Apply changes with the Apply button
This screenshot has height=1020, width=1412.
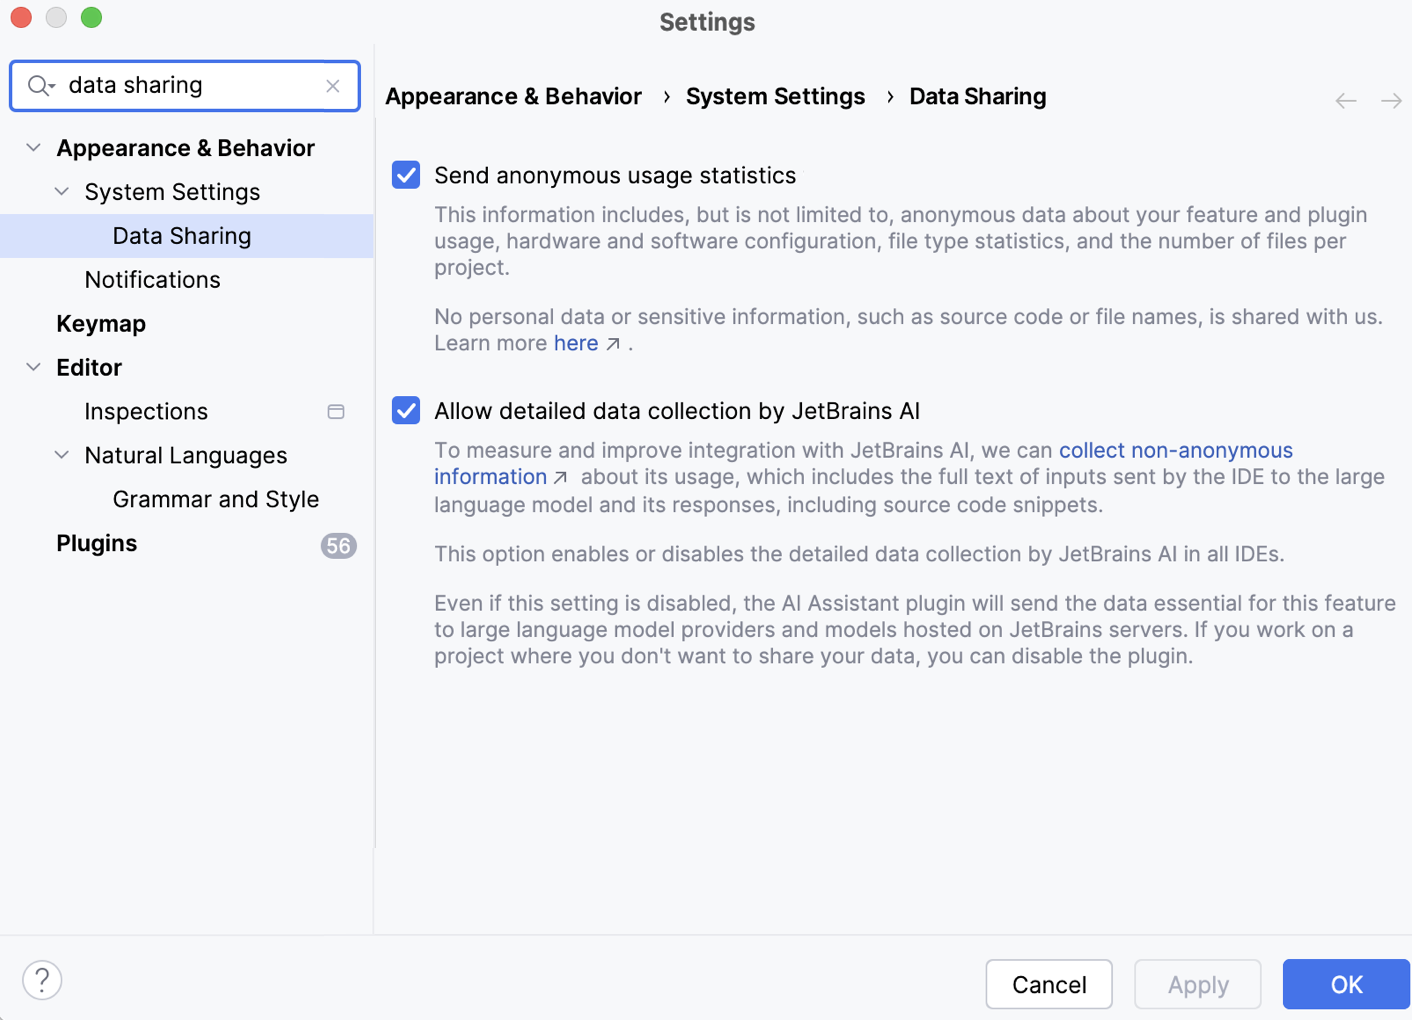coord(1197,984)
